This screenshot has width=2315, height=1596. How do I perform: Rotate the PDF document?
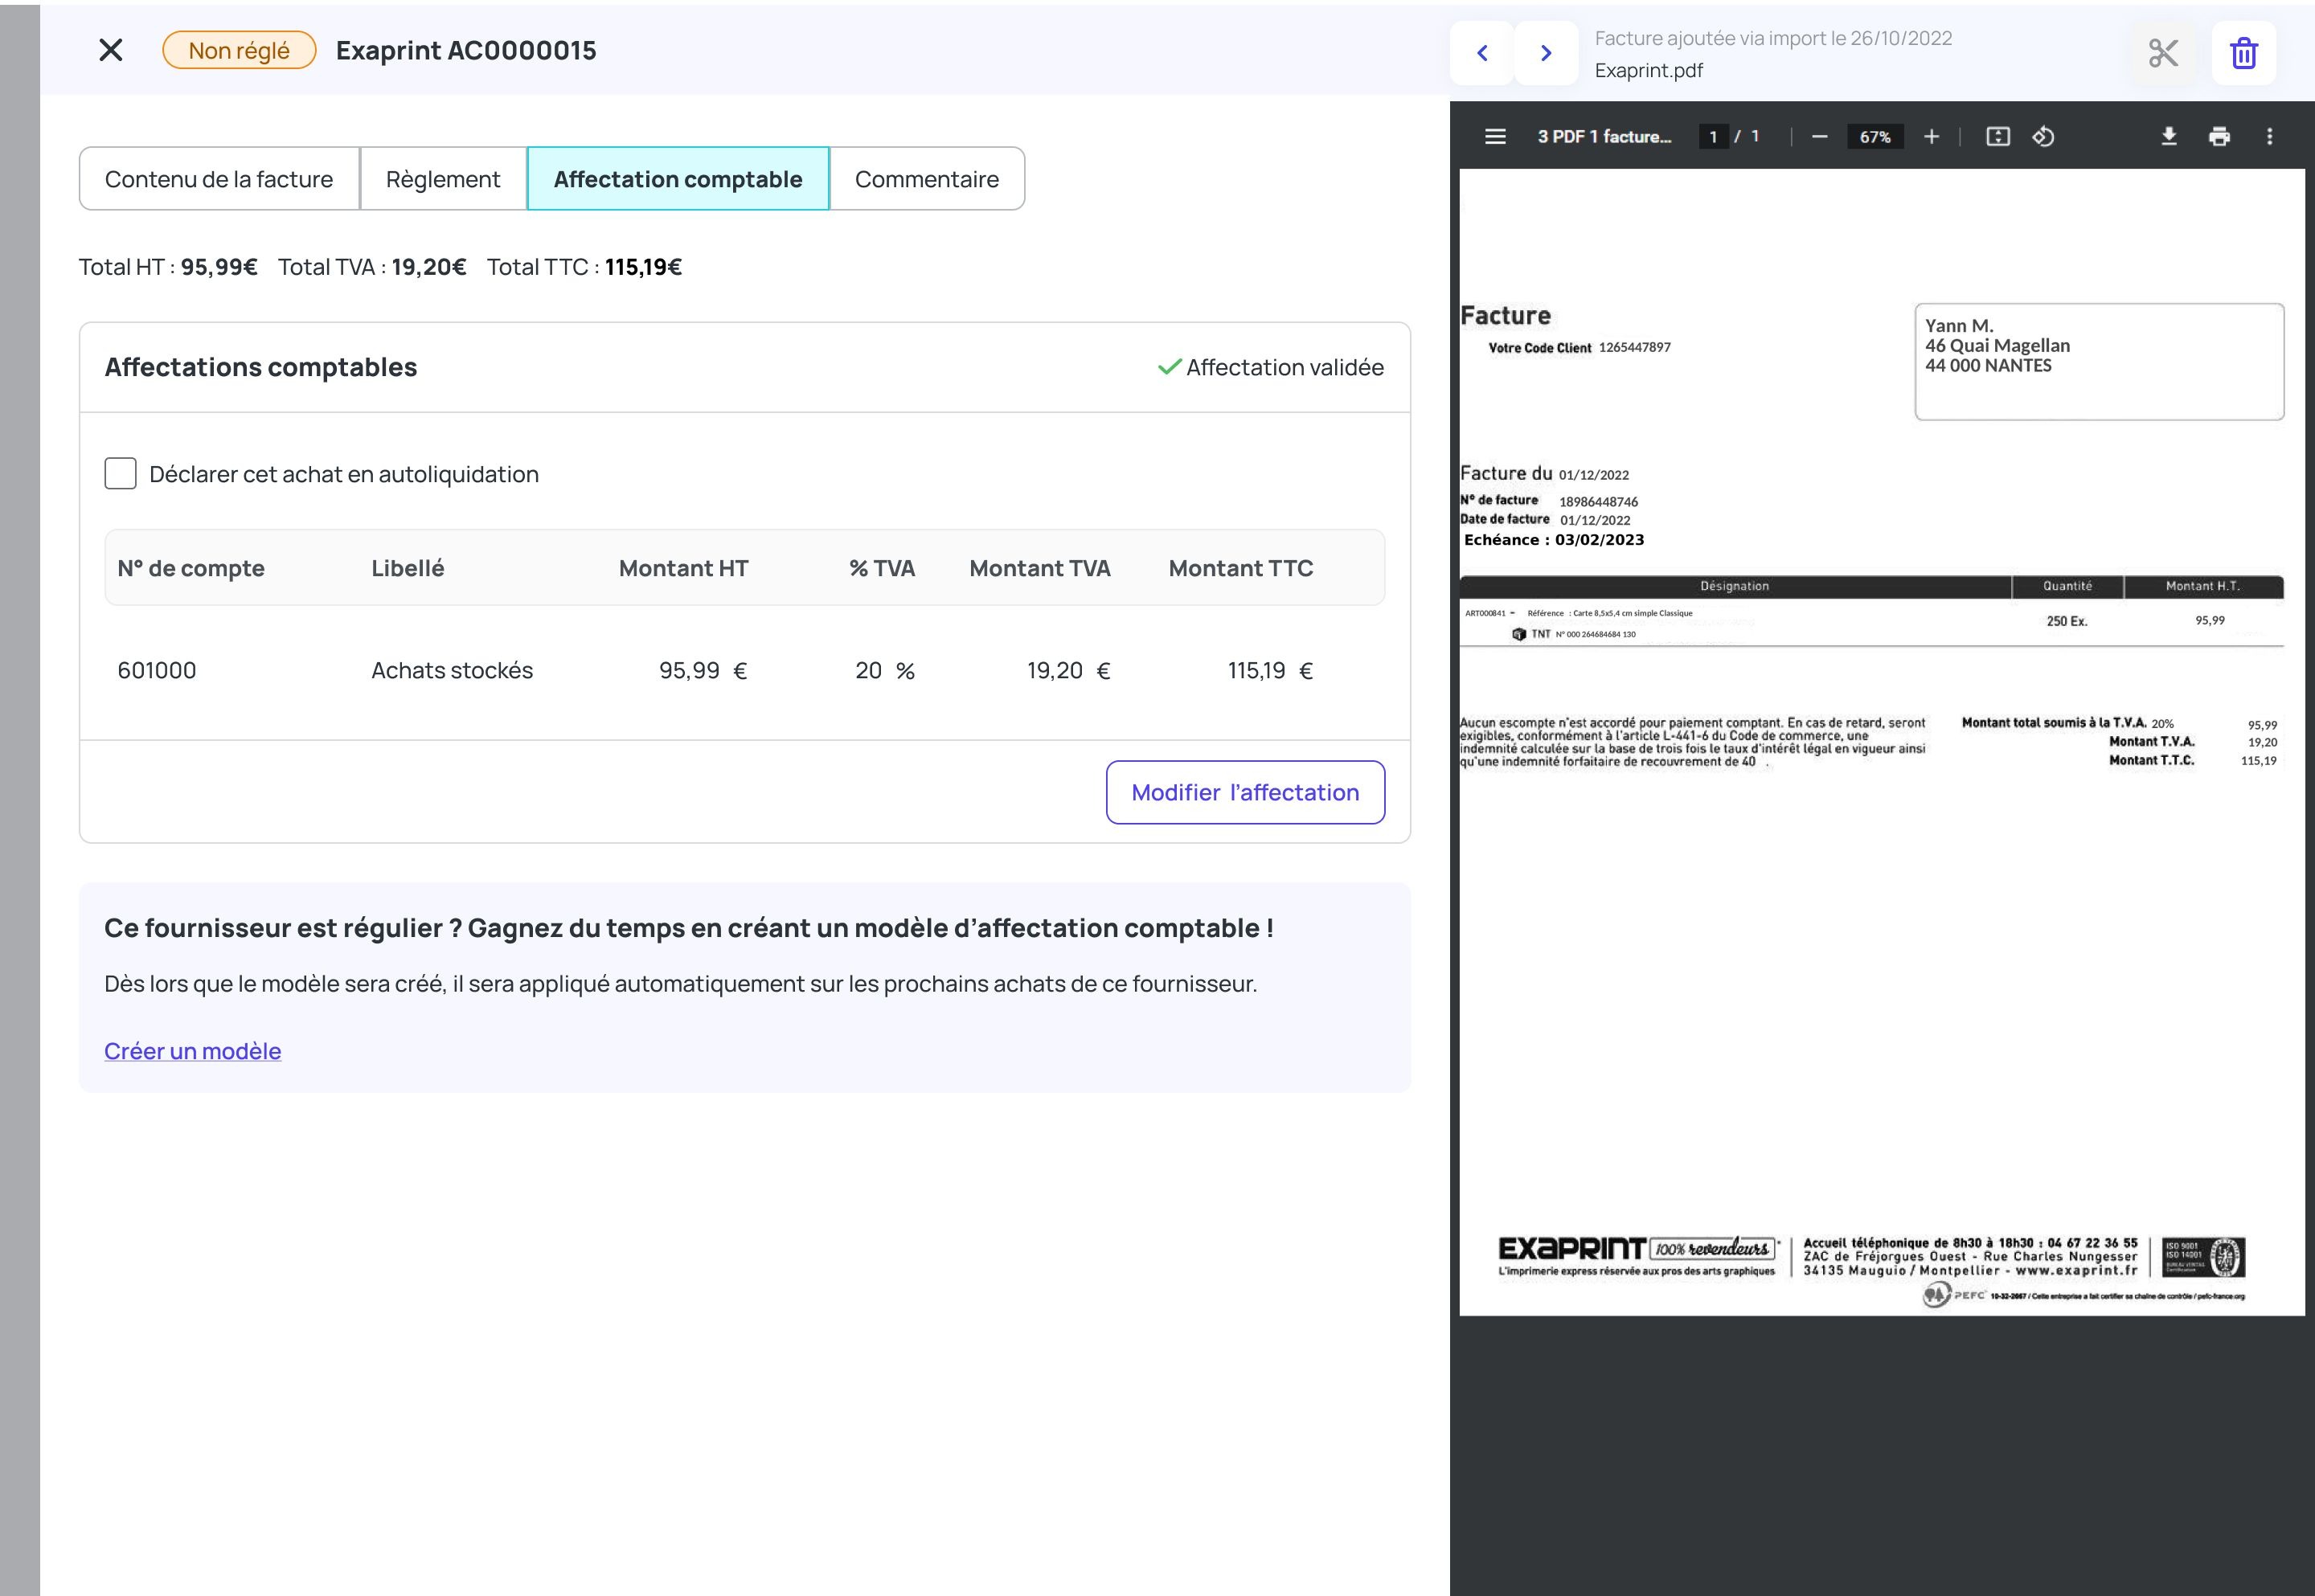coord(2043,137)
